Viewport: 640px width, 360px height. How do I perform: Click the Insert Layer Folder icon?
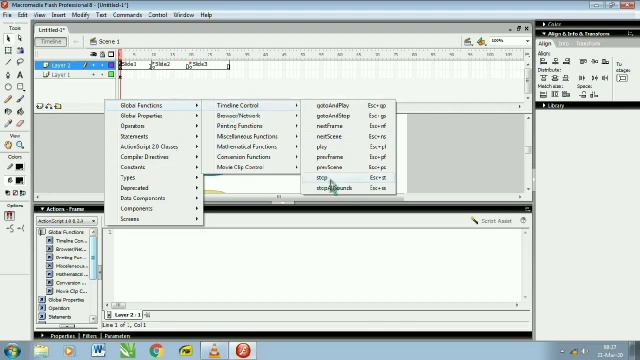(x=58, y=106)
